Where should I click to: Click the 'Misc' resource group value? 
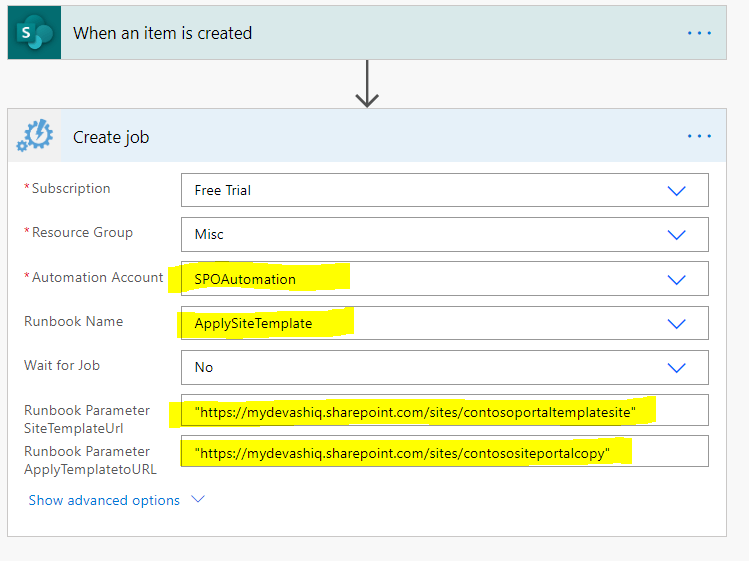[209, 234]
